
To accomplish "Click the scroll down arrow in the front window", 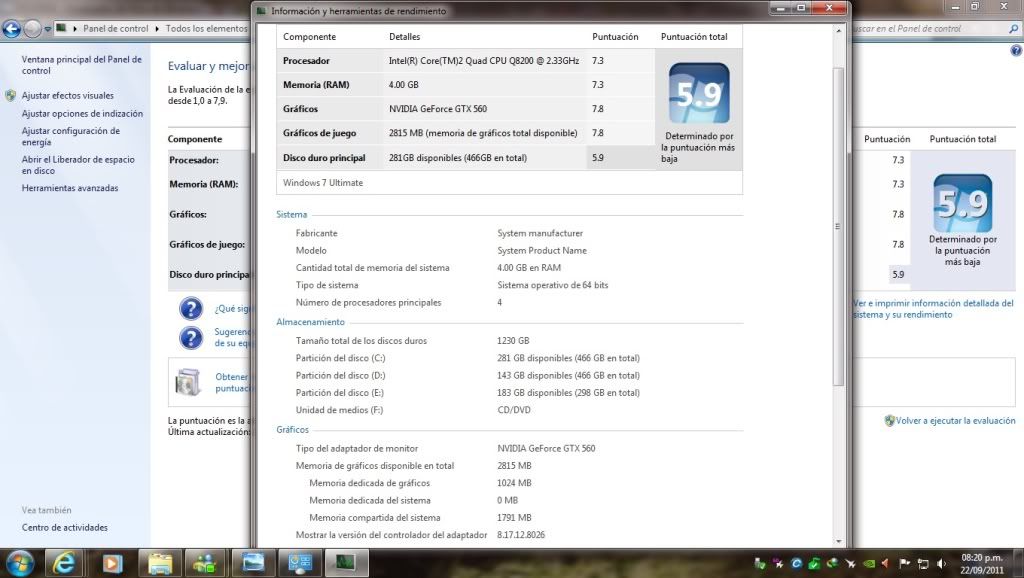I will (839, 541).
